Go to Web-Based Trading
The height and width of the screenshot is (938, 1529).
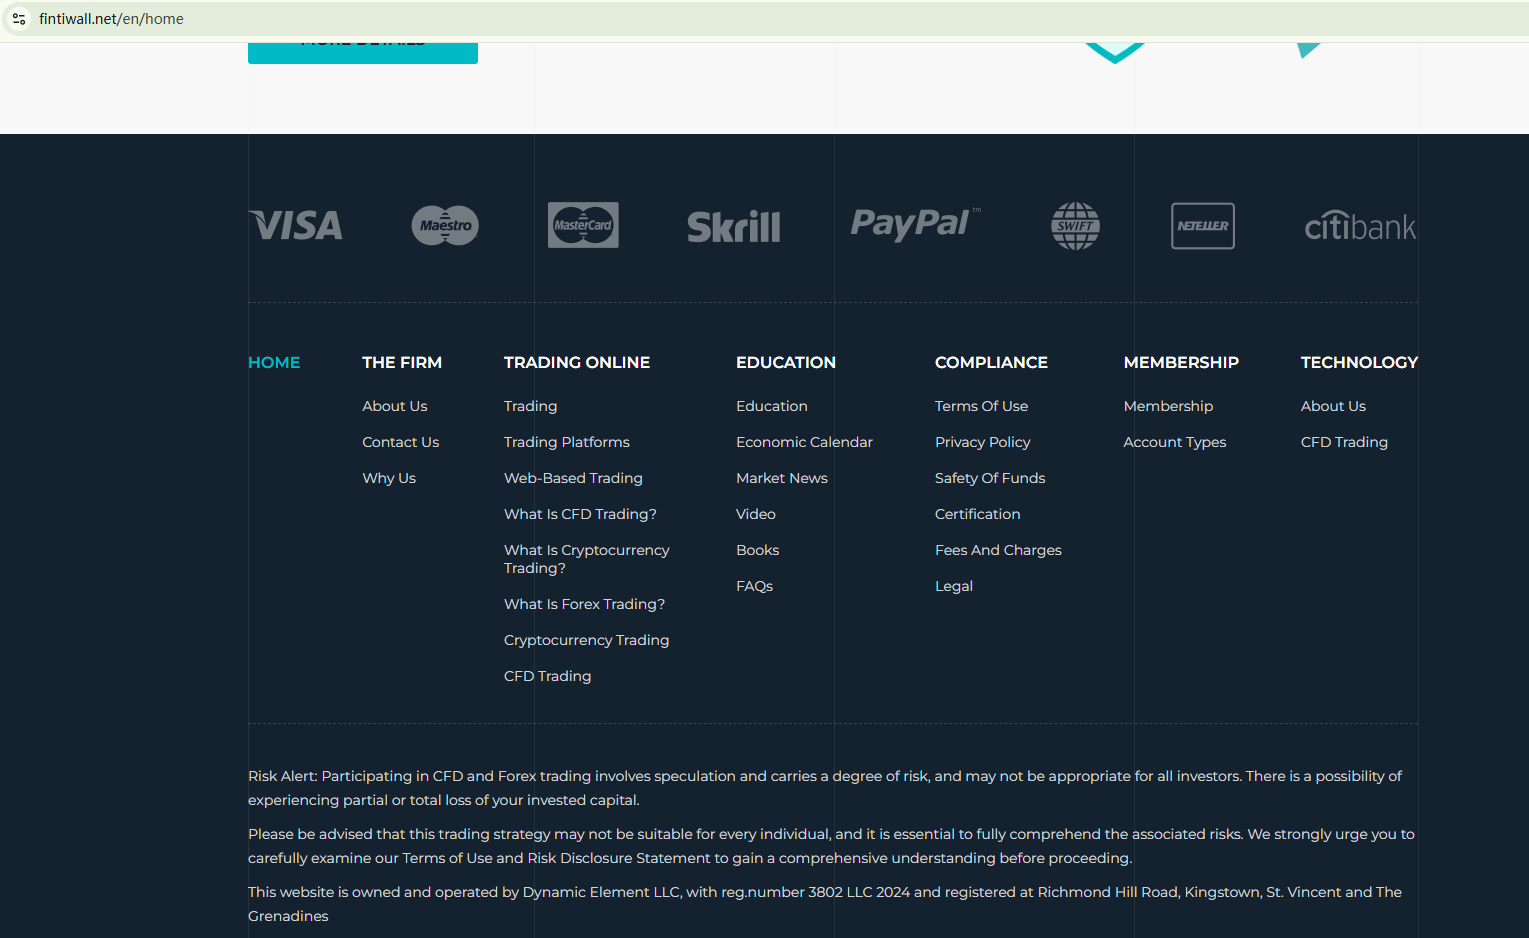coord(573,478)
